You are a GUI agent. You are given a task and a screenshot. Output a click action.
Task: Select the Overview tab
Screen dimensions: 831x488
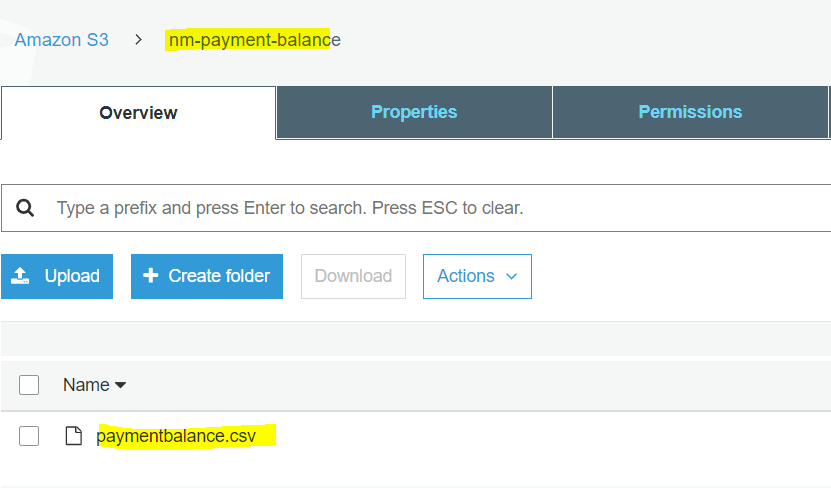[138, 113]
